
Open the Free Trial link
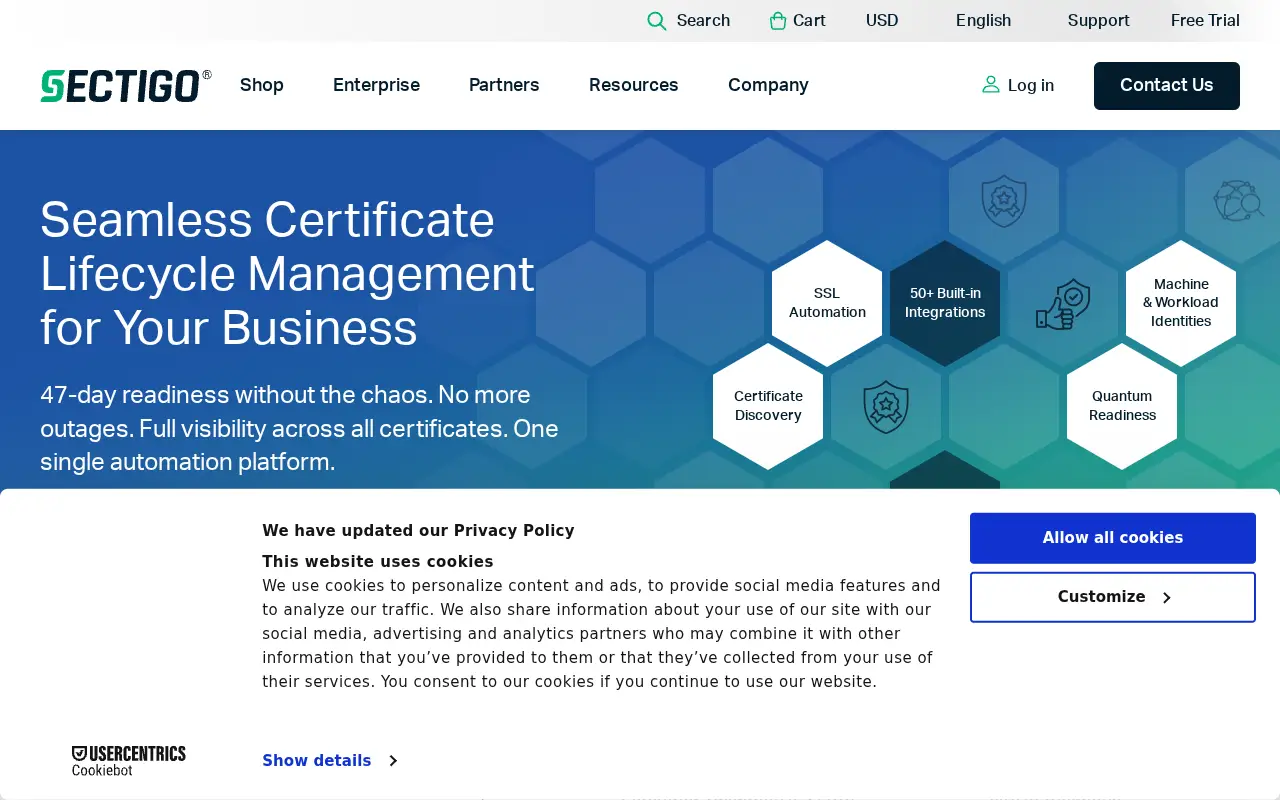coord(1205,20)
